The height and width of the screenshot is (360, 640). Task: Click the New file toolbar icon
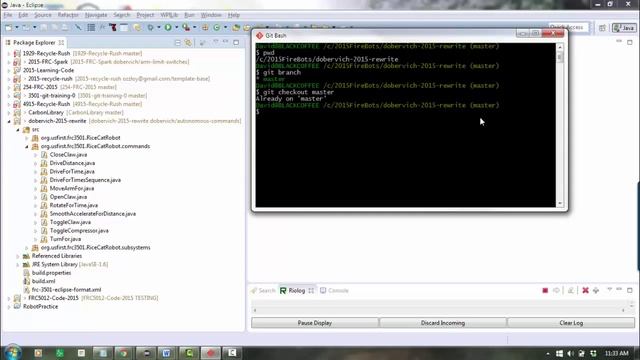(x=8, y=27)
